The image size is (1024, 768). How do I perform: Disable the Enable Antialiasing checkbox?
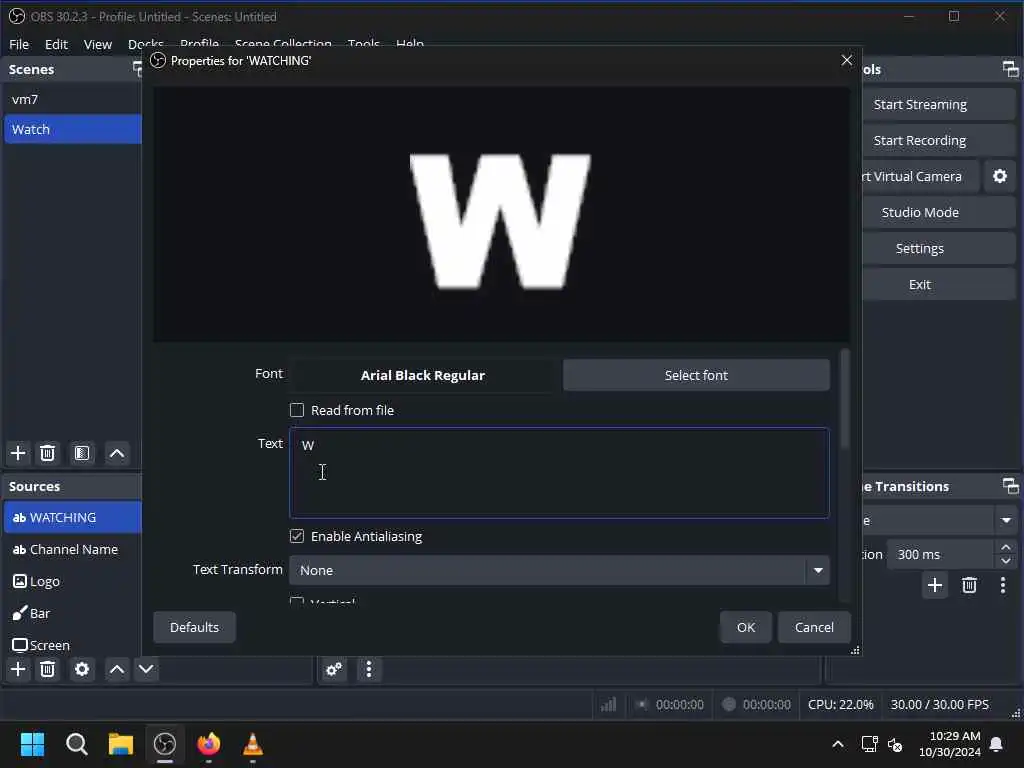tap(297, 536)
